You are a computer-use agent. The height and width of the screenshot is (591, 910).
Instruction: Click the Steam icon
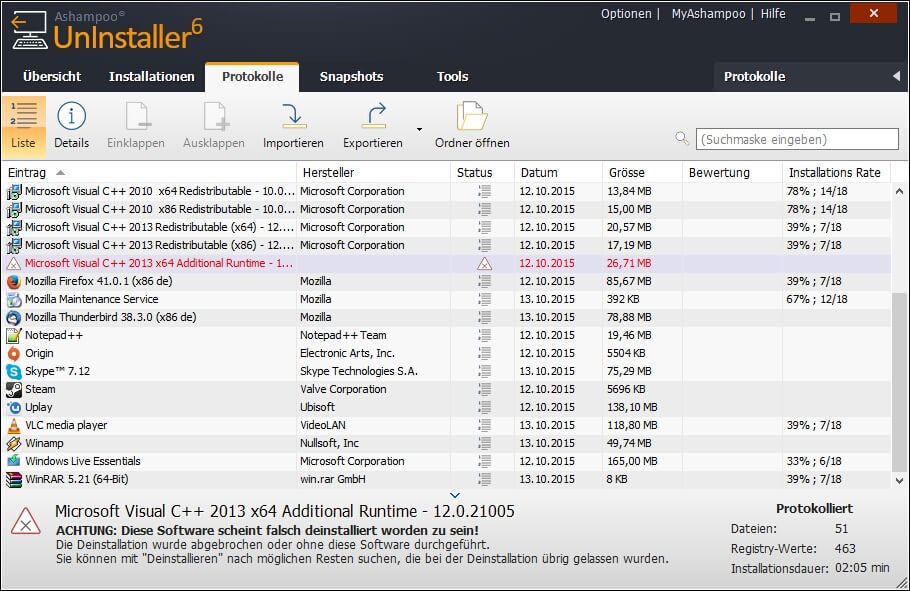(x=14, y=390)
